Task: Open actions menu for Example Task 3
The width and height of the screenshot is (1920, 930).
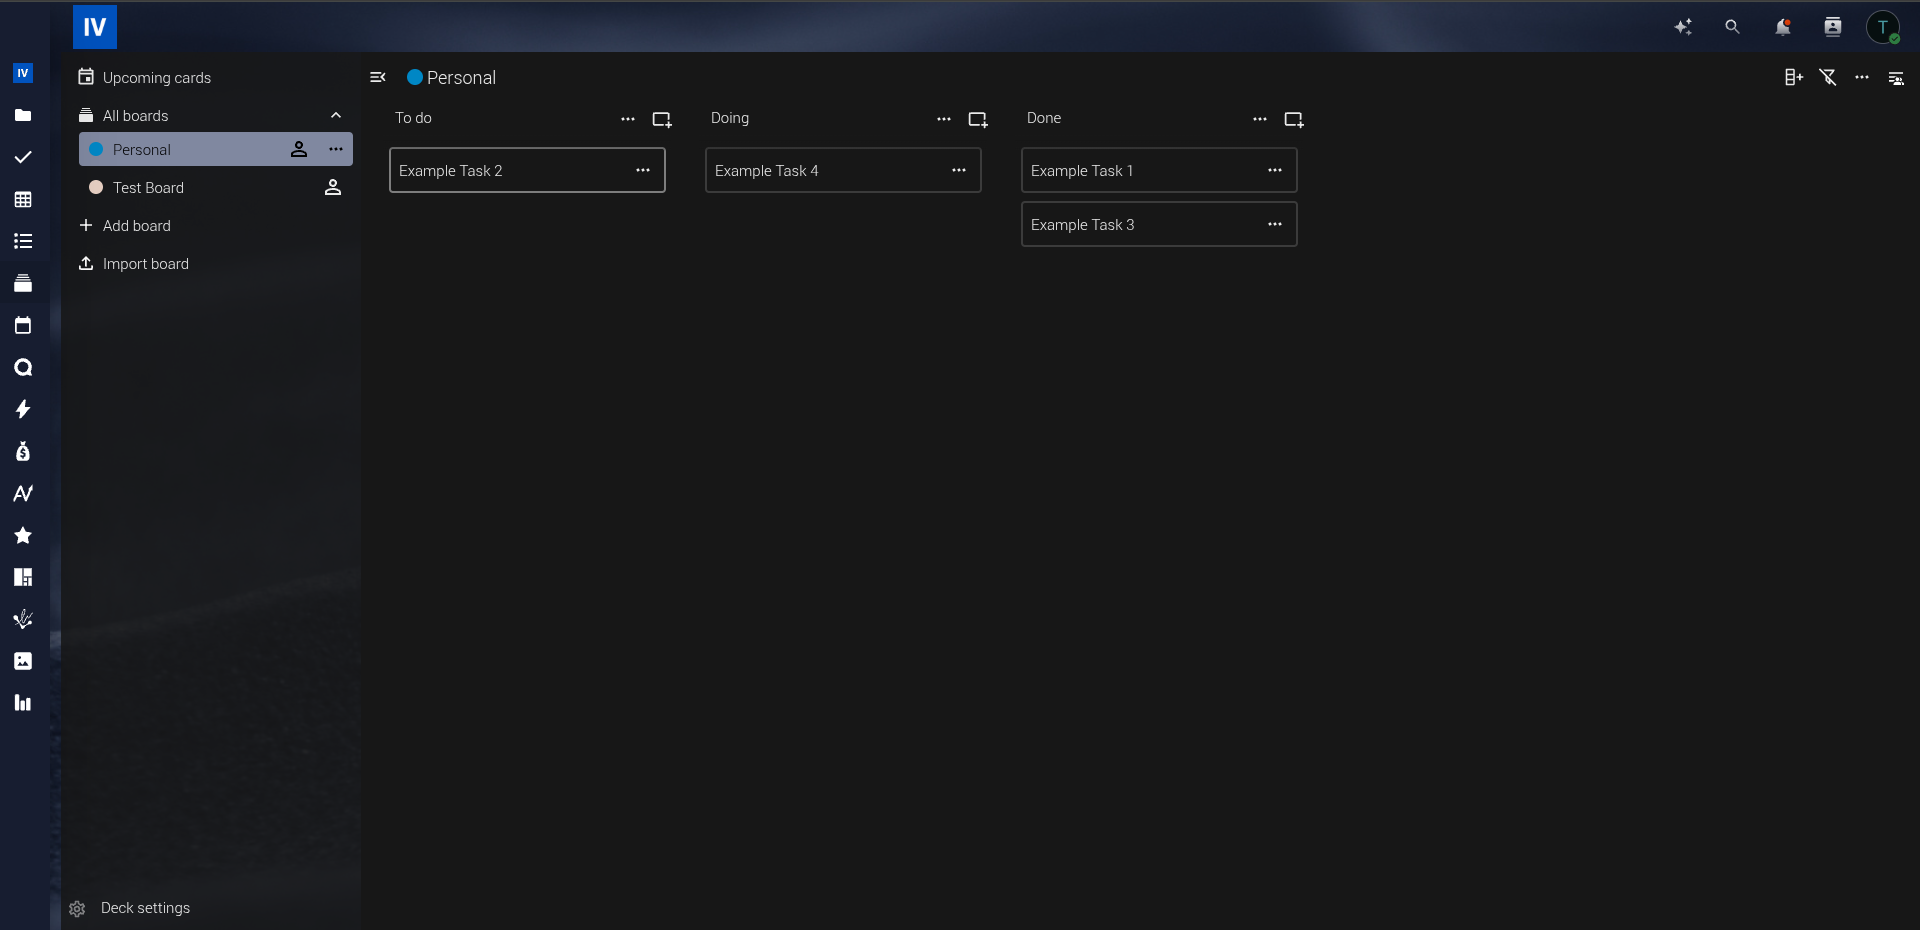Action: pos(1274,225)
